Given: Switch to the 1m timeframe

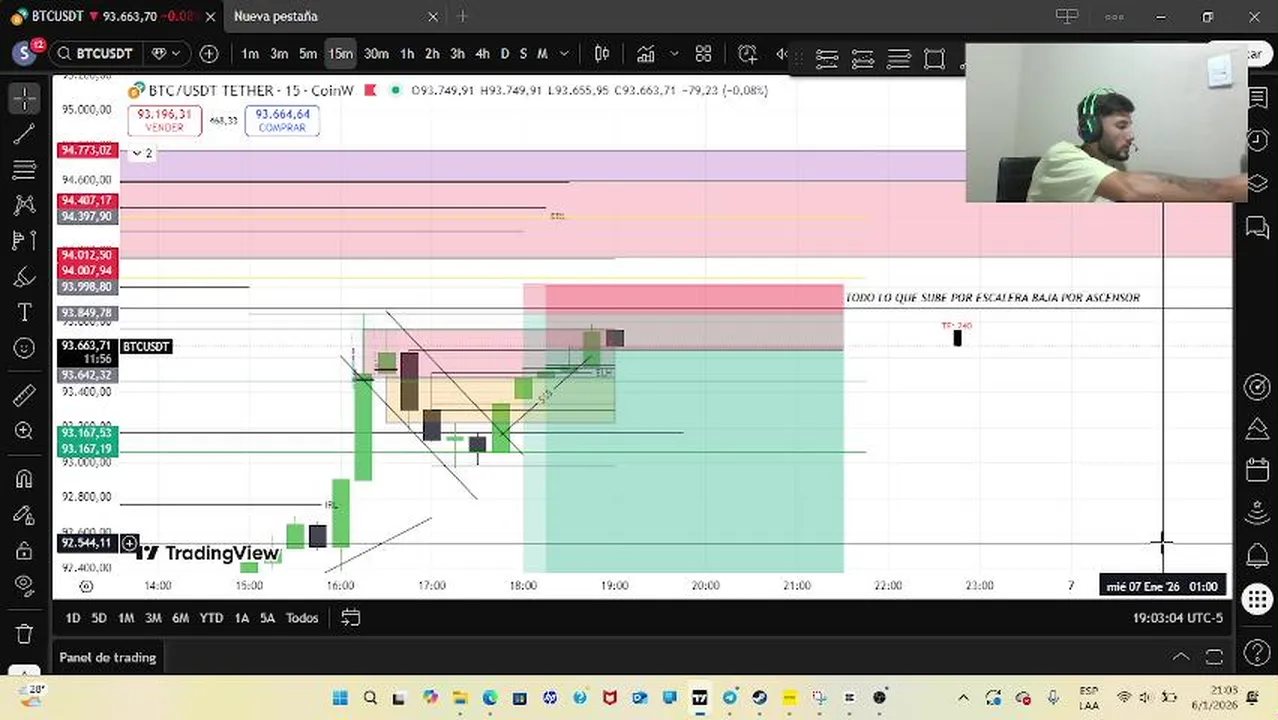Looking at the screenshot, I should [x=250, y=54].
